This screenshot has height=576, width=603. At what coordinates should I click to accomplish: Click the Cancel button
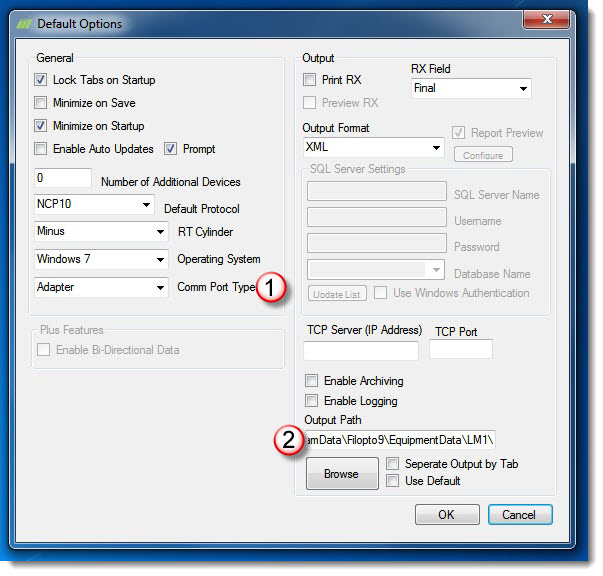pos(520,514)
